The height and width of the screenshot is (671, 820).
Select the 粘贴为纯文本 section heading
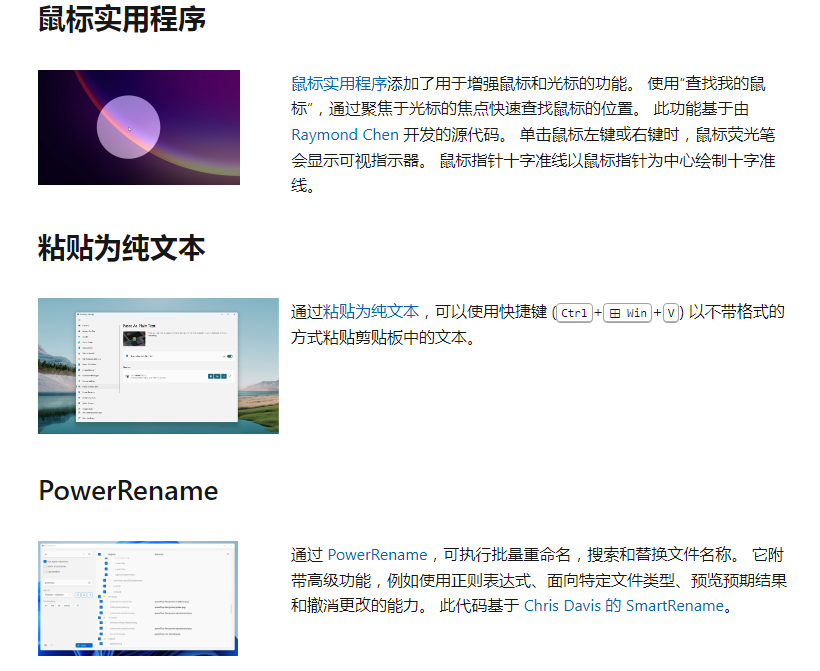tap(121, 248)
